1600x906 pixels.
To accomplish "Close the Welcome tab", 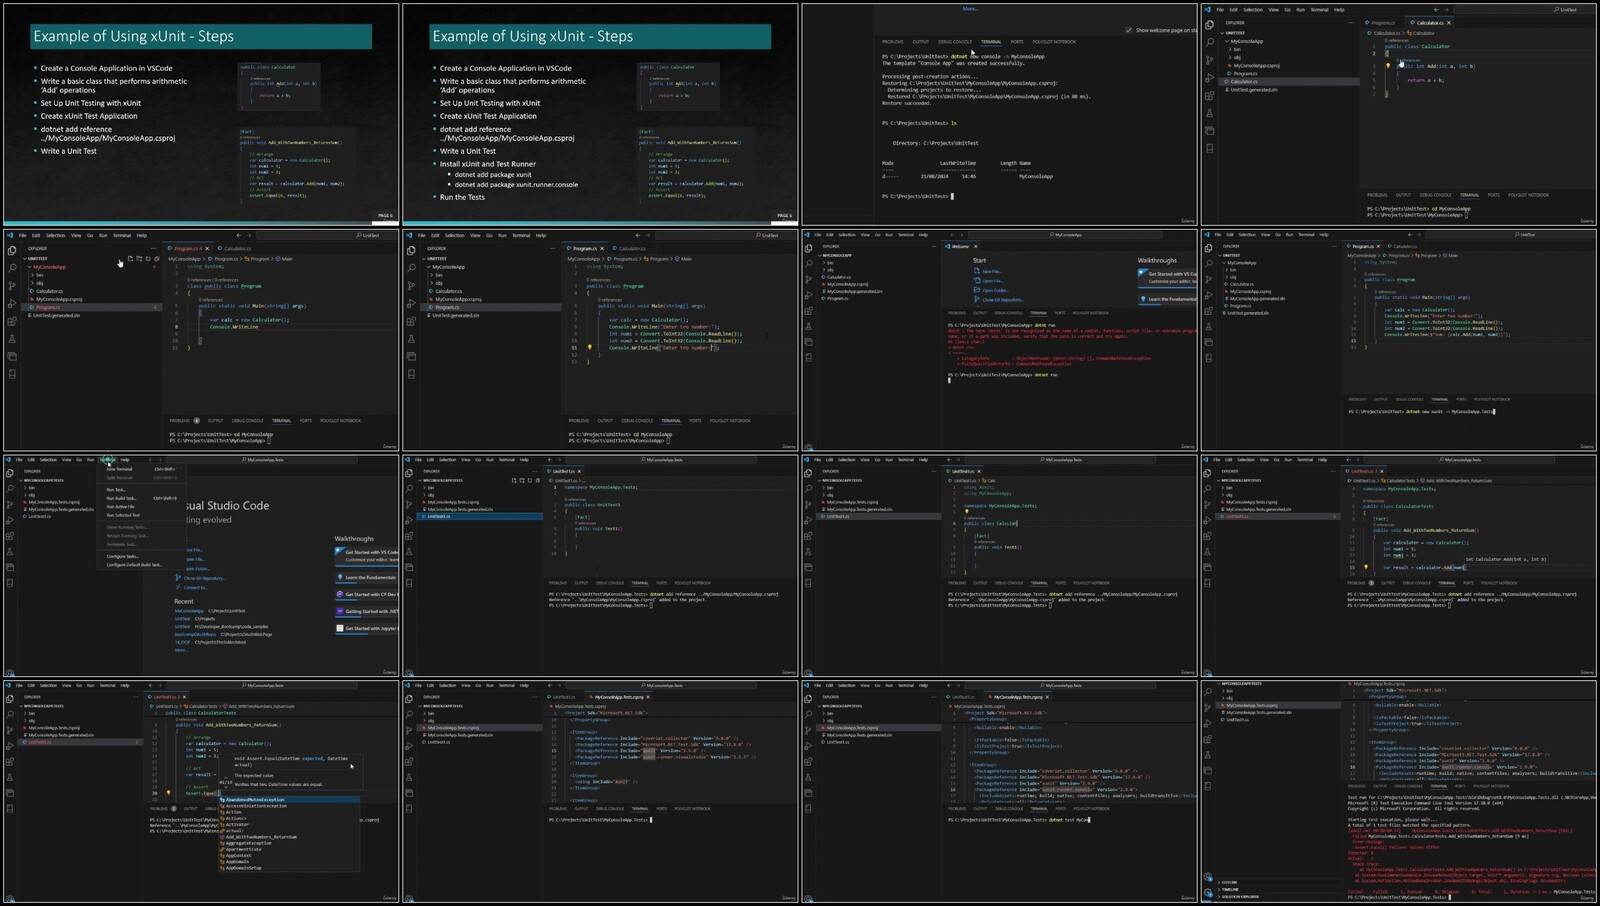I will tap(975, 246).
